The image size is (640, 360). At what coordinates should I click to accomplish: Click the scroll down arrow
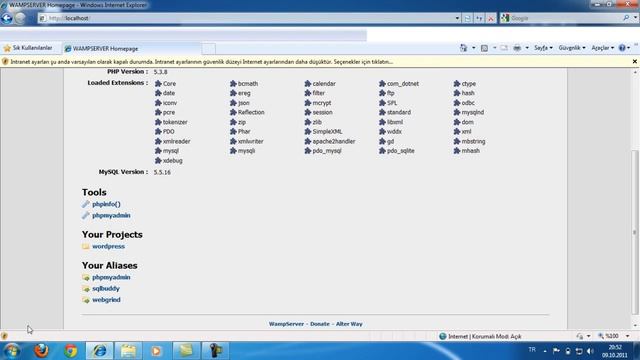pos(635,325)
